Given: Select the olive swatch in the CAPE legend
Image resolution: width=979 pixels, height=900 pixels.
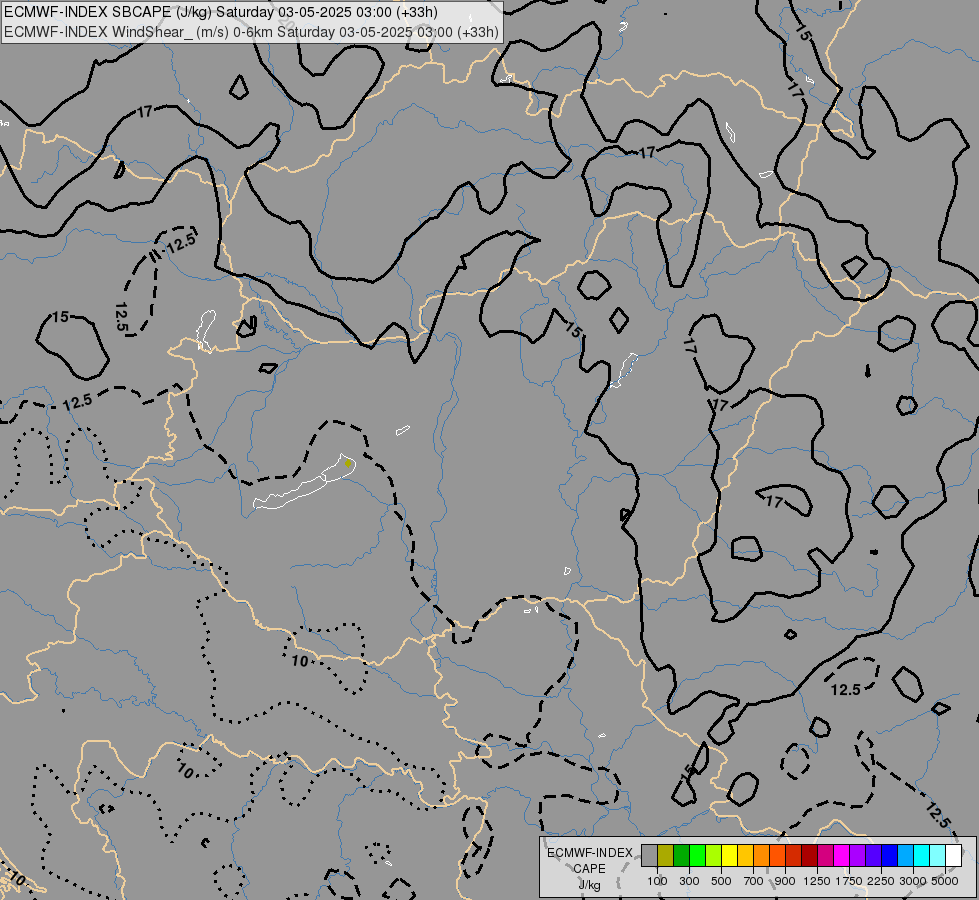Looking at the screenshot, I should (x=666, y=855).
